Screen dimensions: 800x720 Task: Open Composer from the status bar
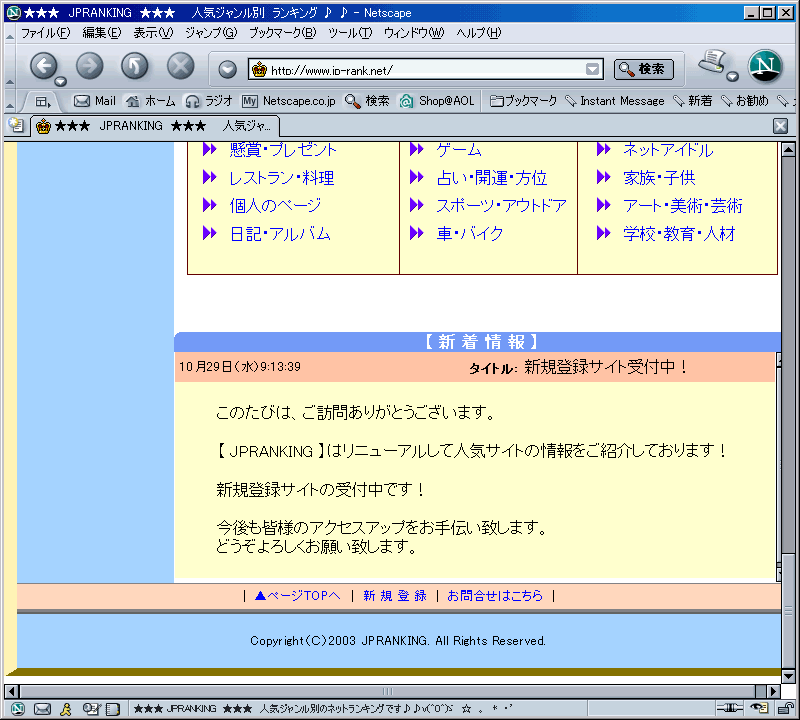coord(91,708)
